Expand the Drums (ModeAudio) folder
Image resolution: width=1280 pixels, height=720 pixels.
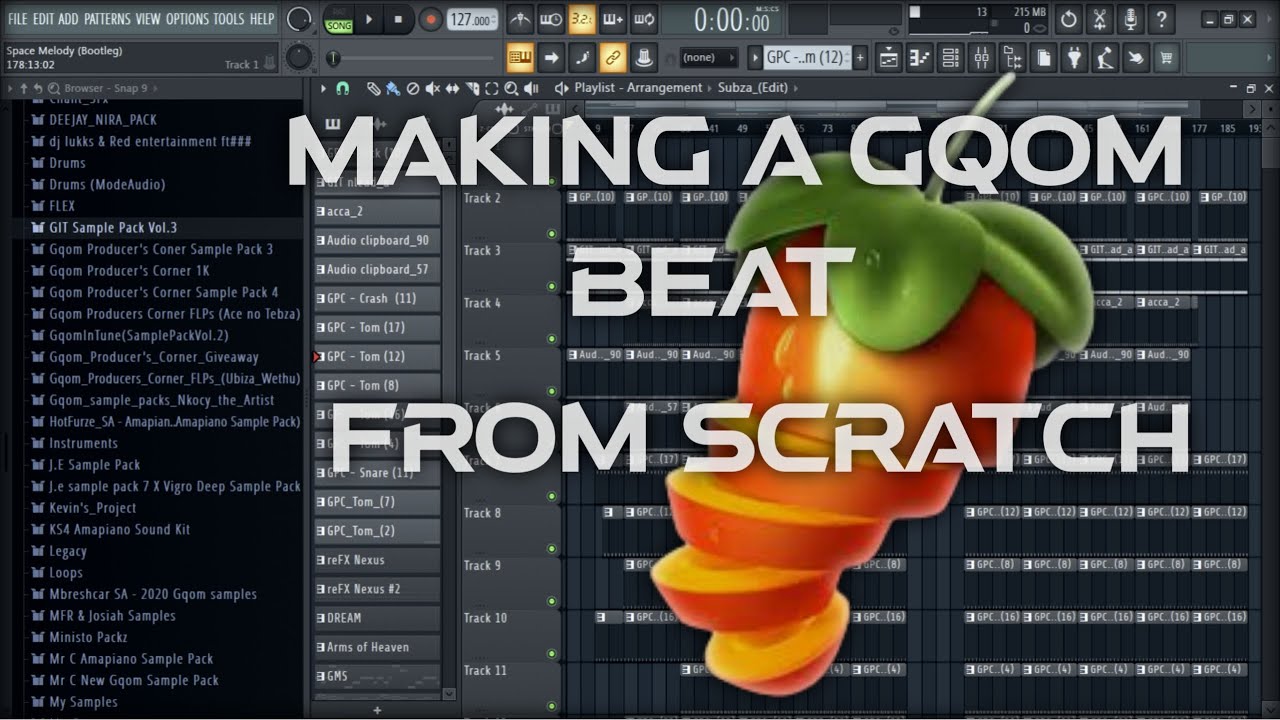point(107,184)
